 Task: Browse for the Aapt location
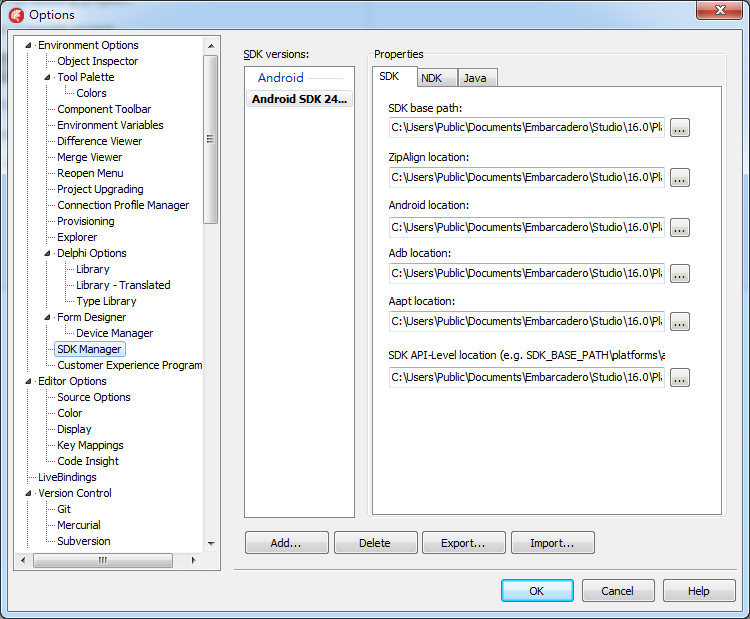click(680, 322)
